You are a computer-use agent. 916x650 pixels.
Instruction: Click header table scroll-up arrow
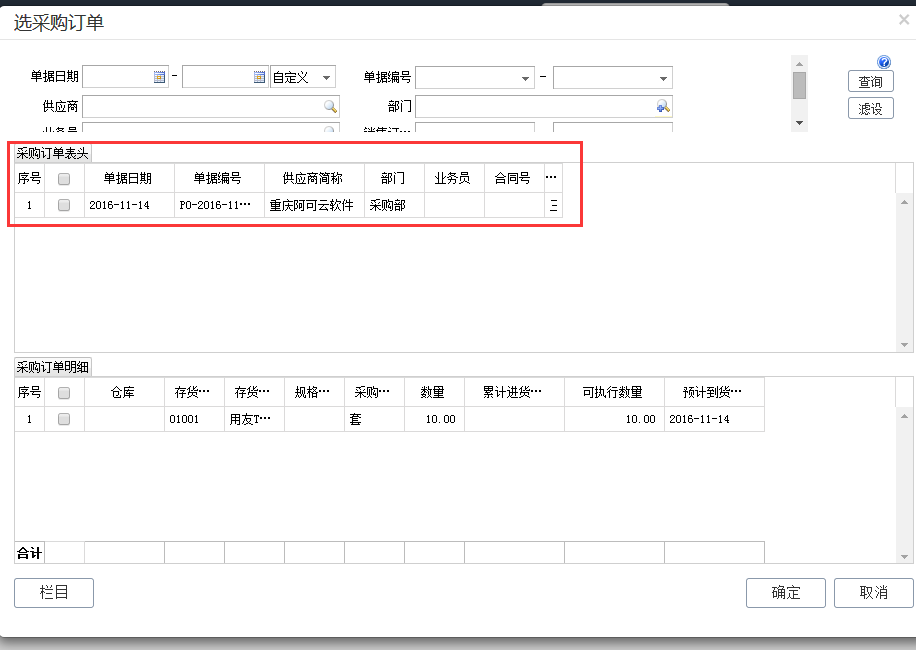coord(904,202)
